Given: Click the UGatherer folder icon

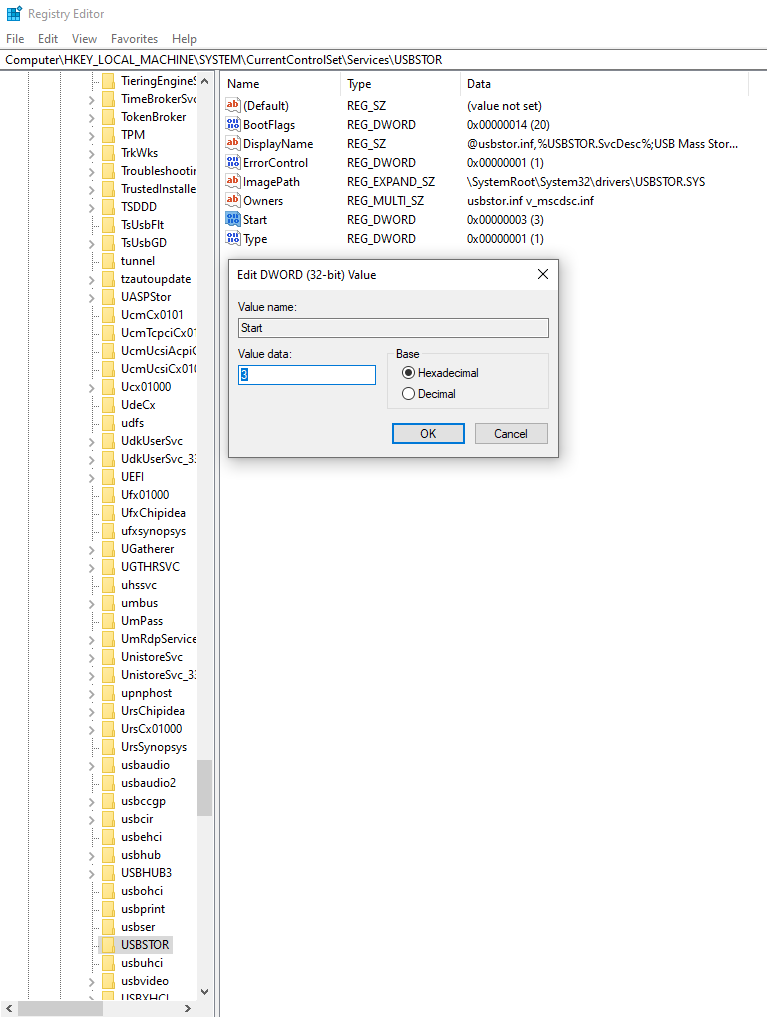Looking at the screenshot, I should pyautogui.click(x=108, y=549).
